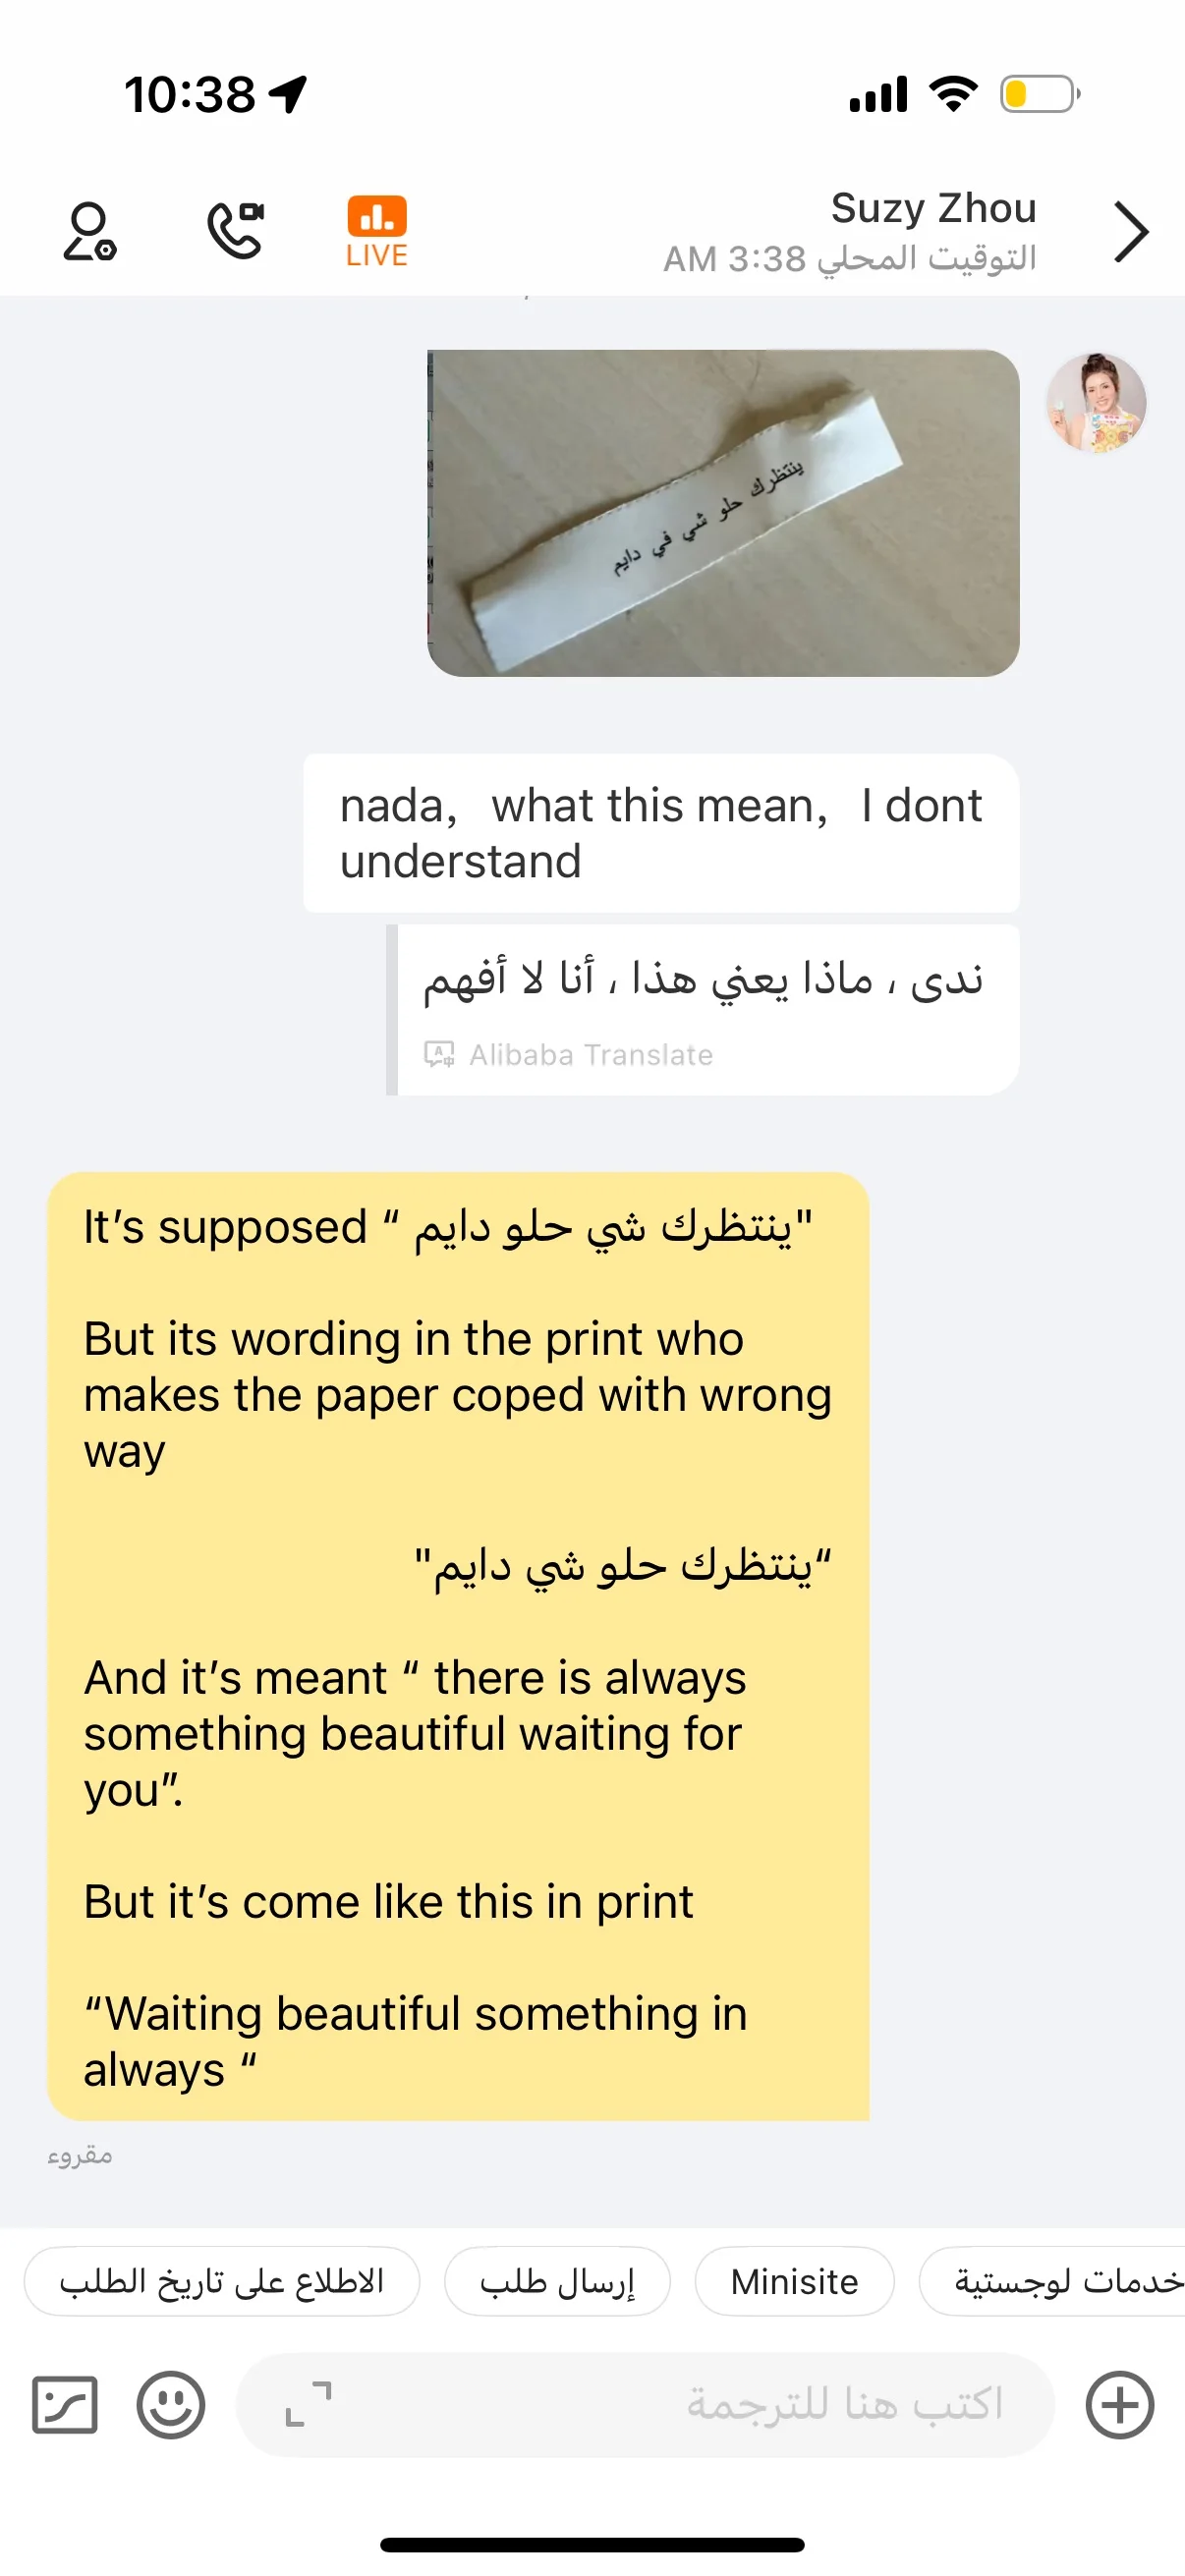Expand the message input to fullscreen
The height and width of the screenshot is (2576, 1185).
[308, 2404]
